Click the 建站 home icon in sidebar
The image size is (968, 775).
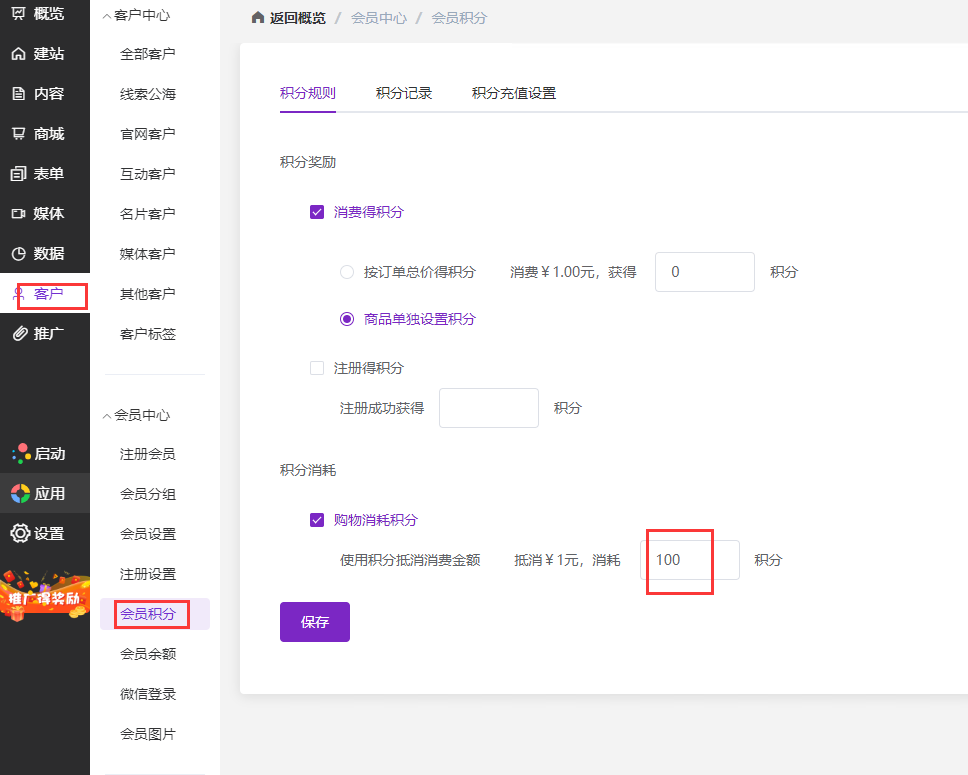18,54
